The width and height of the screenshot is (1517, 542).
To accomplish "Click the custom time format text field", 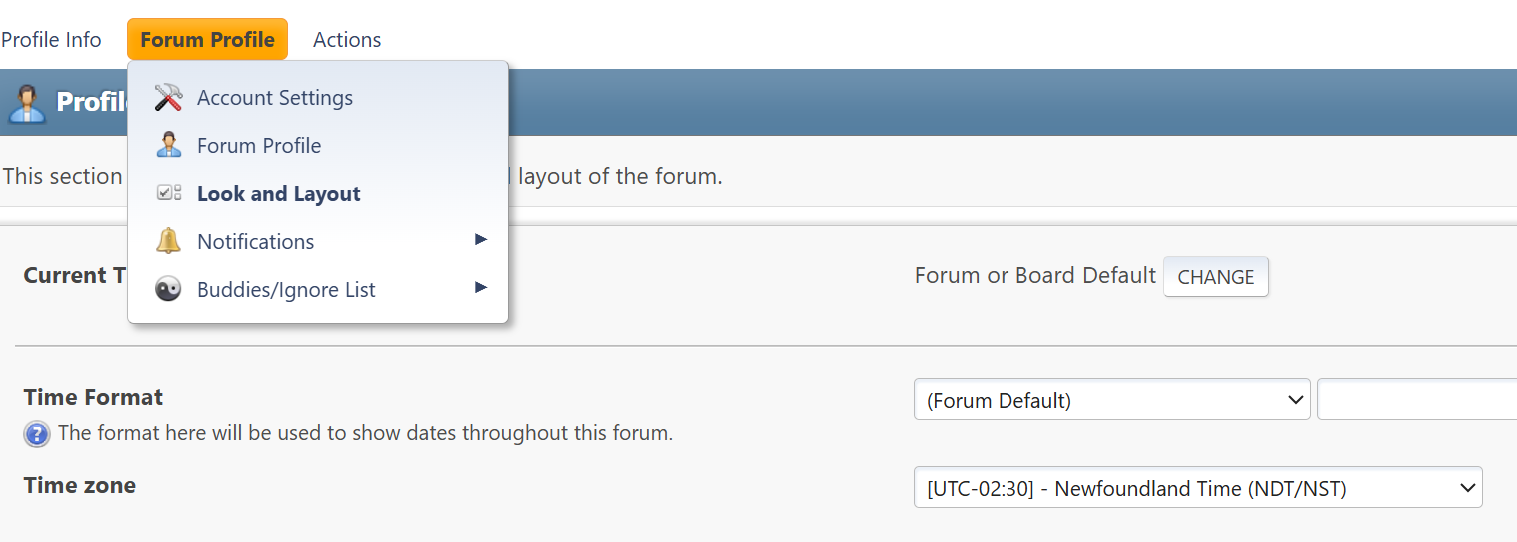I will tap(1416, 400).
